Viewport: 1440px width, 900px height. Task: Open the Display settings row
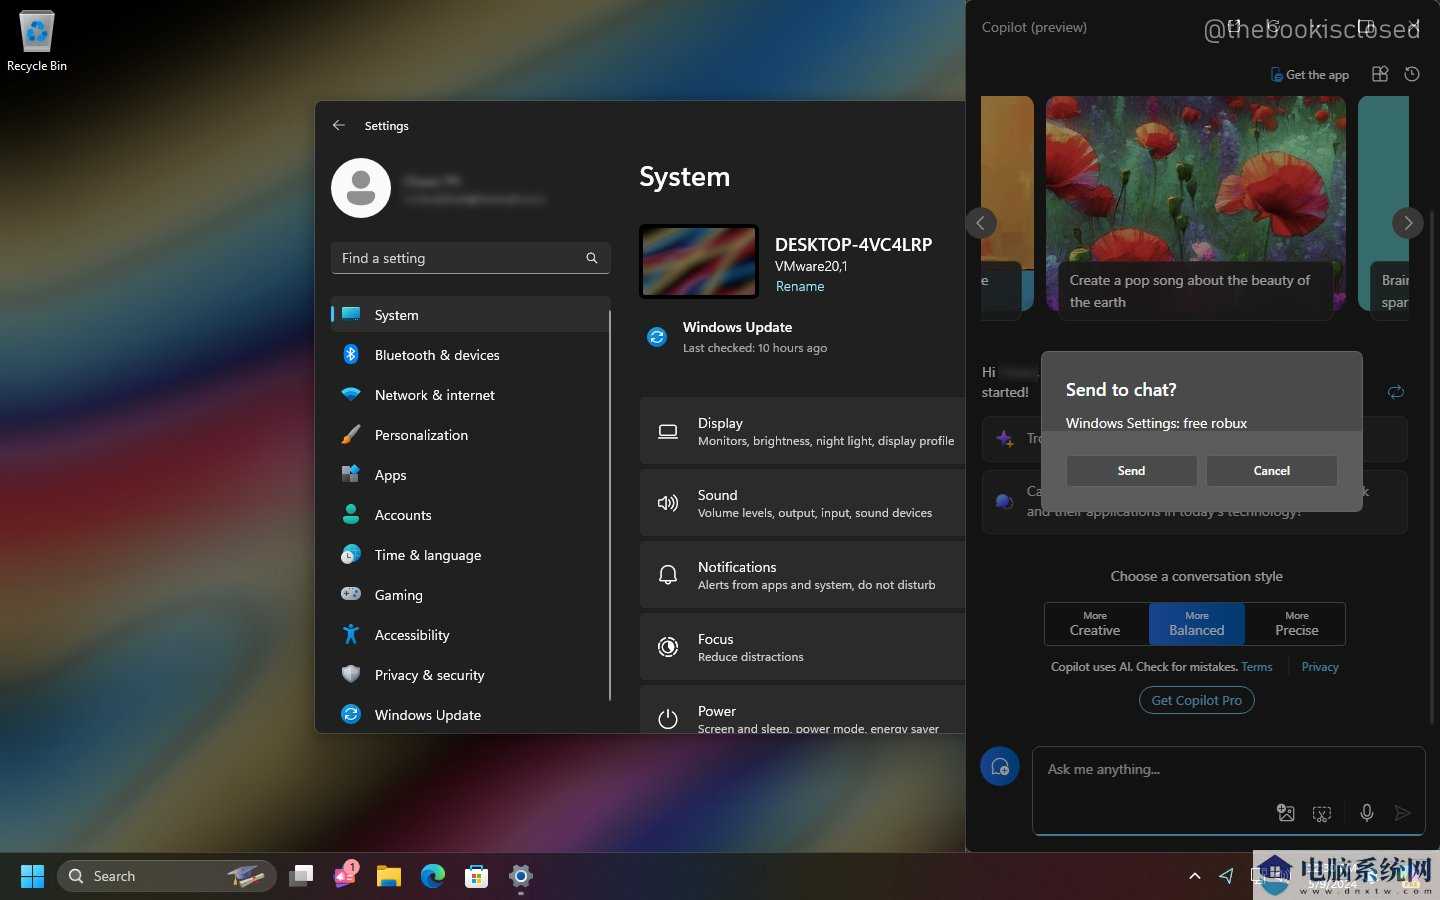[802, 431]
